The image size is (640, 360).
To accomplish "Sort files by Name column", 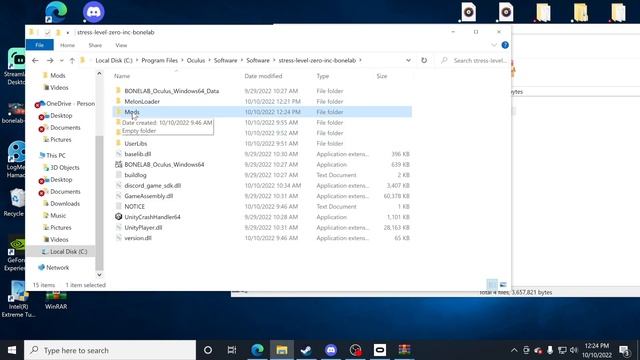I will click(122, 76).
